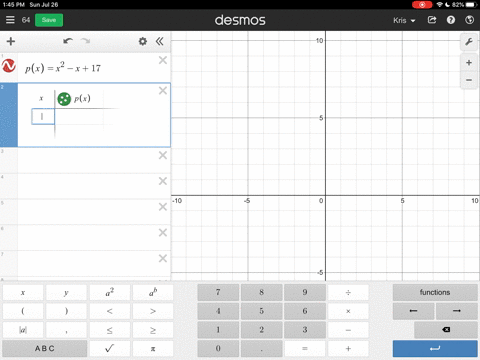Viewport: 480px width, 360px height.
Task: Delete empty expression row 6
Action: 163,233
